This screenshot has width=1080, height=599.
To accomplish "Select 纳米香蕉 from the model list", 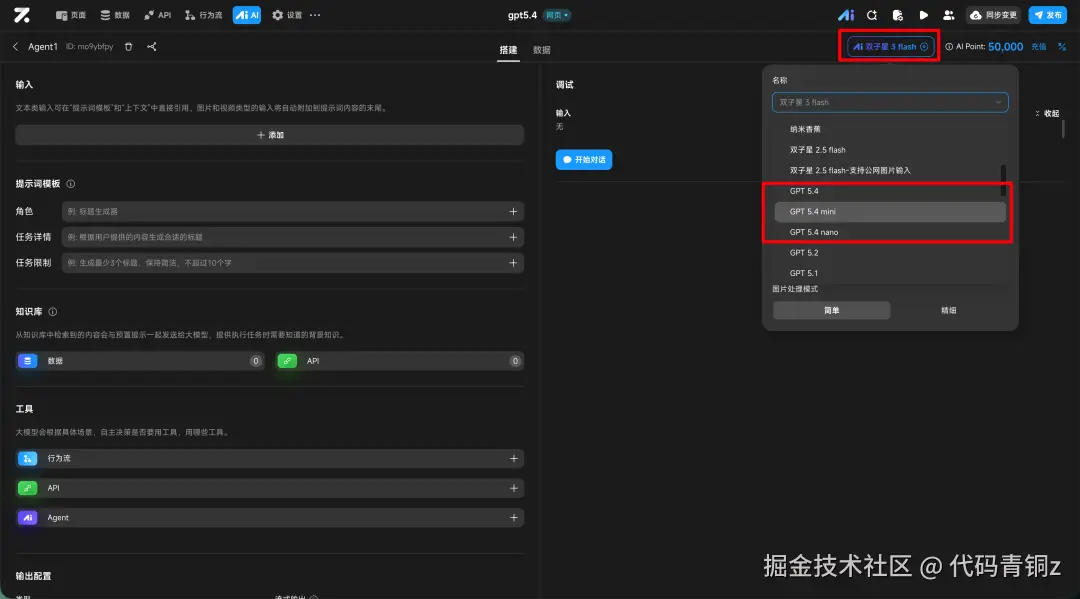I will pos(890,129).
